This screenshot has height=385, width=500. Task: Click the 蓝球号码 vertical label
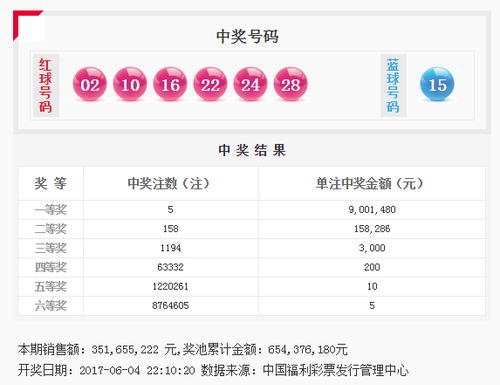(x=393, y=86)
